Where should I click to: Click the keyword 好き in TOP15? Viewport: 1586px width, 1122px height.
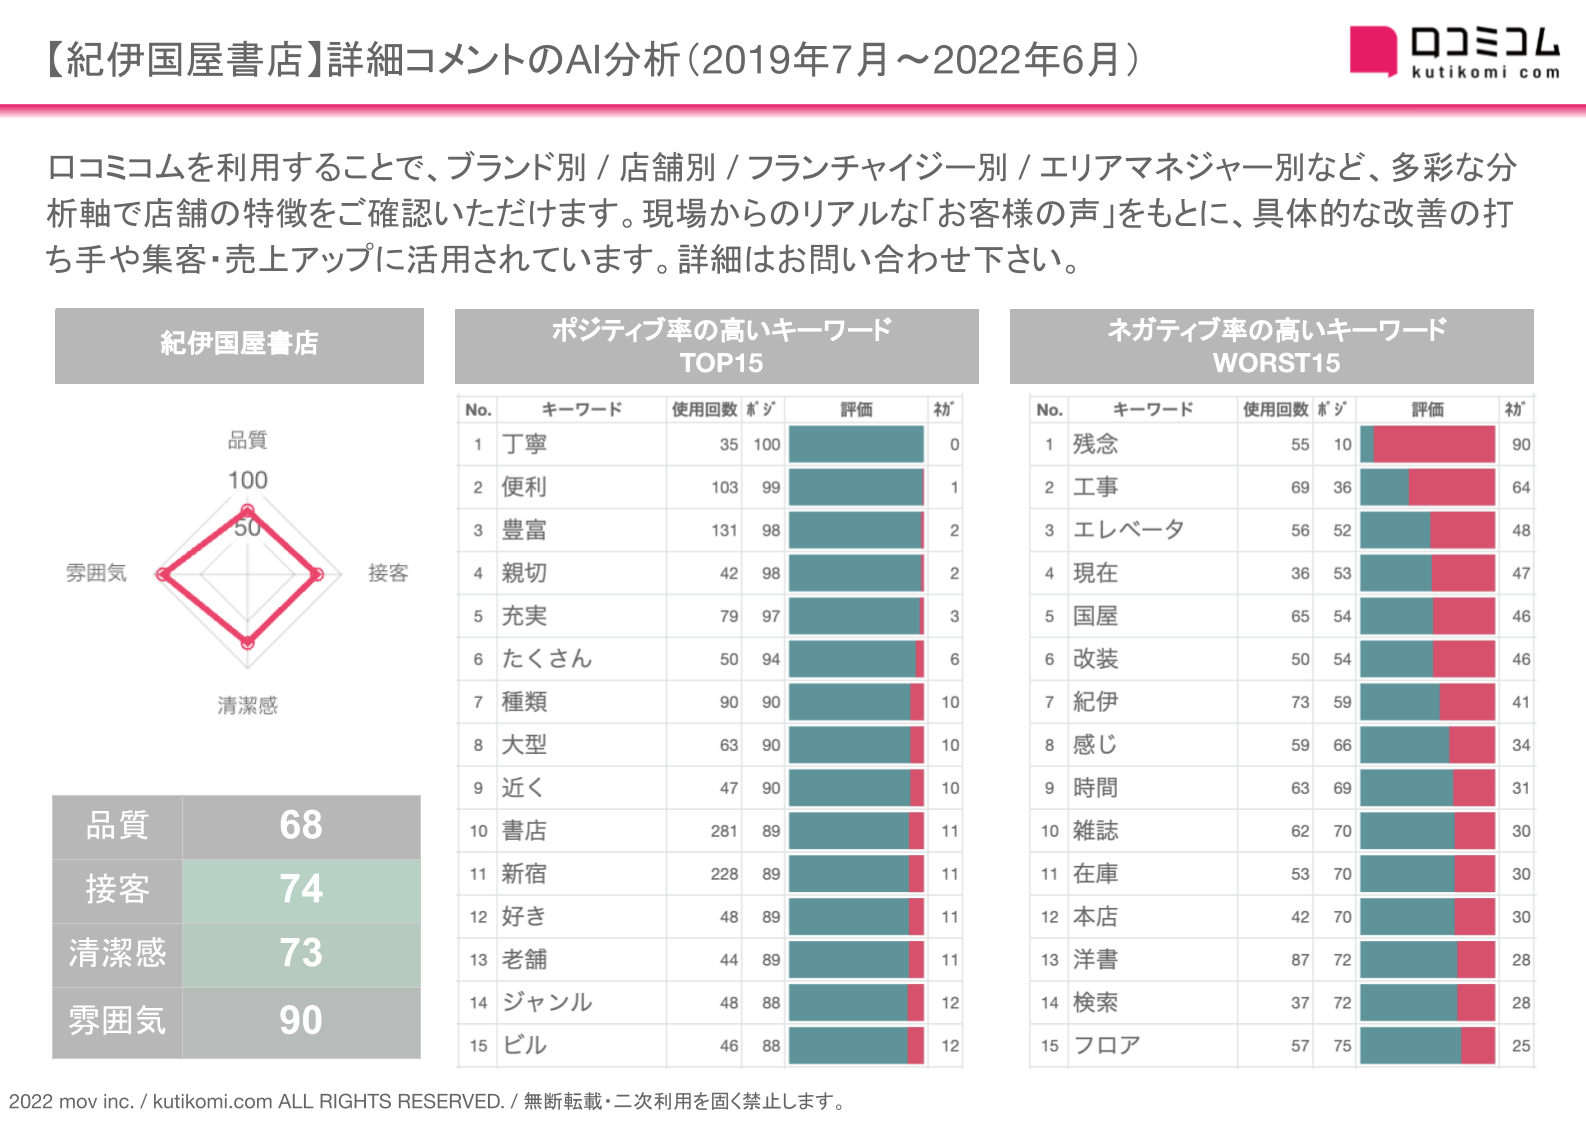pyautogui.click(x=524, y=917)
